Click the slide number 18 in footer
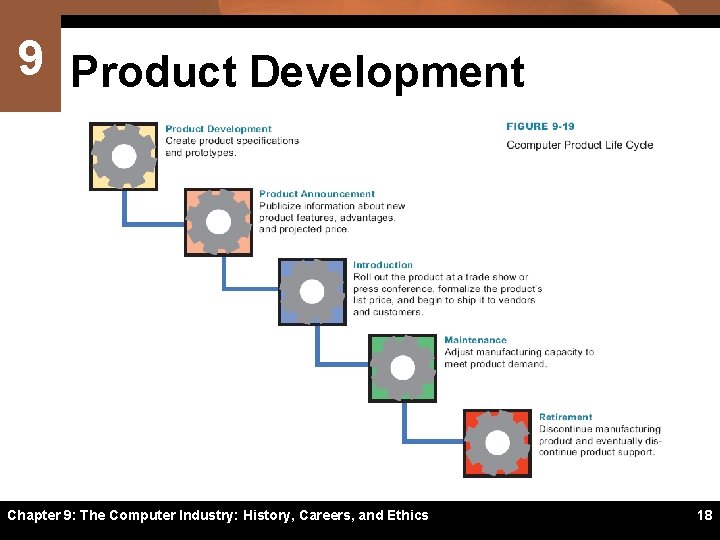 tap(704, 515)
